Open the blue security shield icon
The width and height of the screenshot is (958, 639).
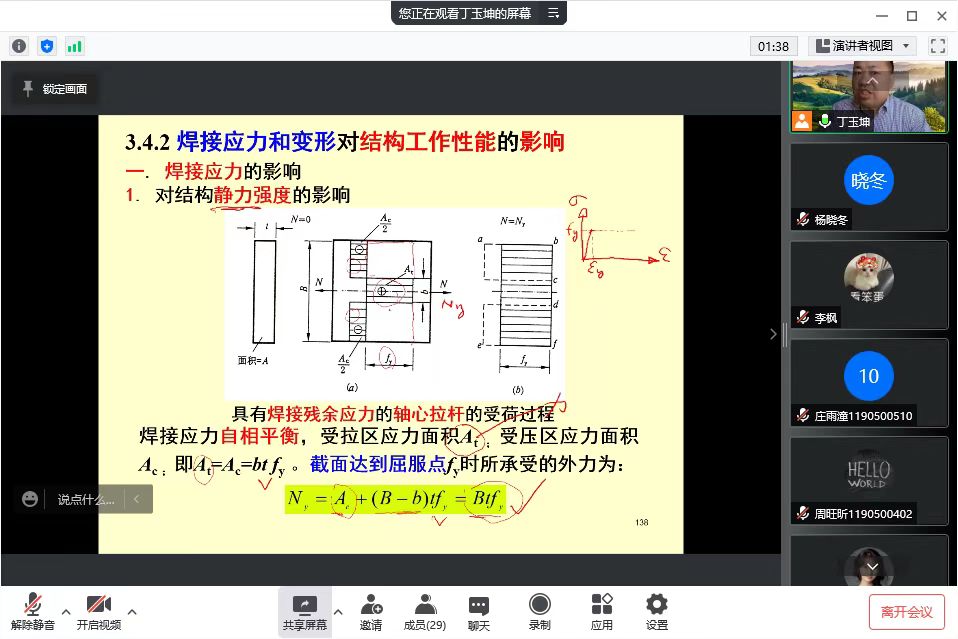click(47, 46)
